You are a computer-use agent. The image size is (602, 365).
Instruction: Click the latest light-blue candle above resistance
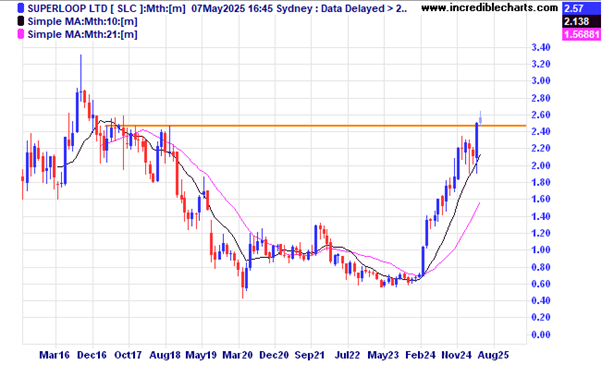[x=480, y=118]
